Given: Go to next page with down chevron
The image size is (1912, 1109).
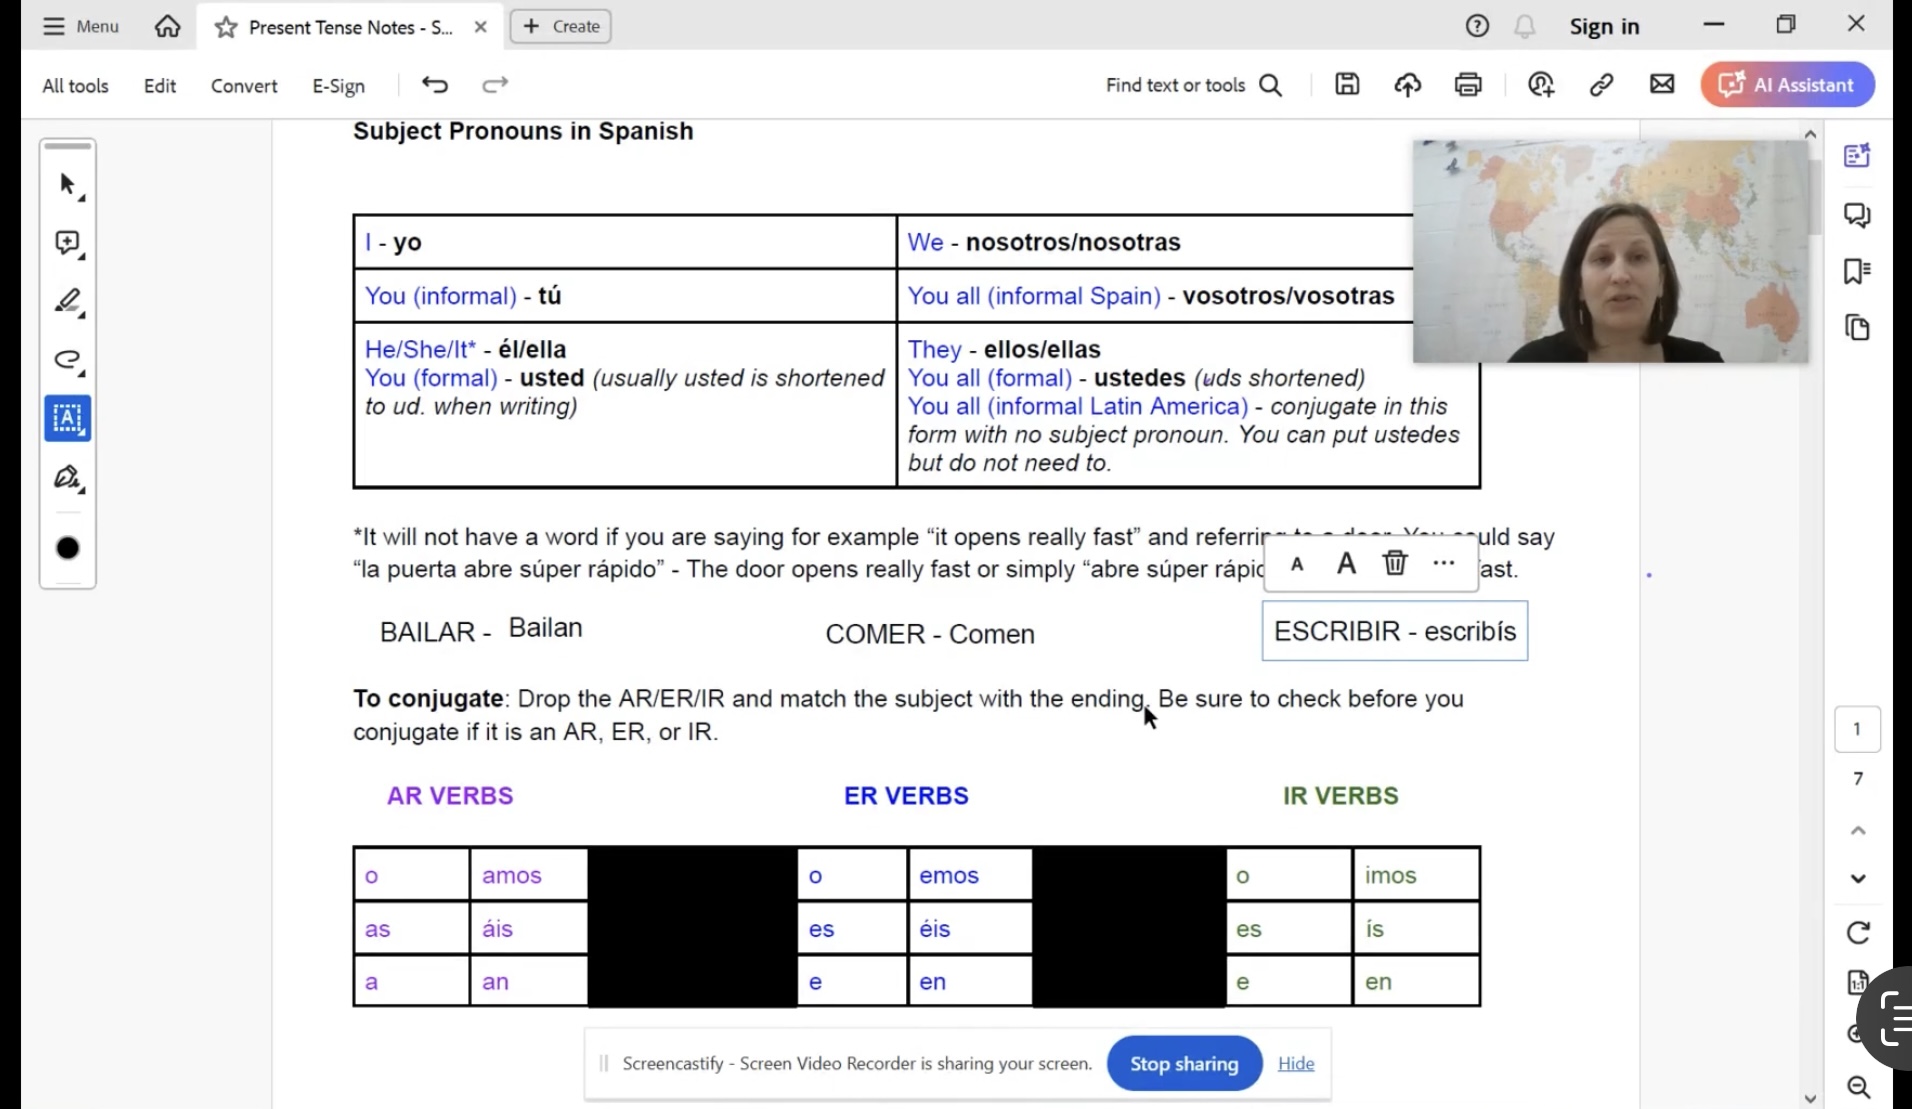Looking at the screenshot, I should 1857,878.
